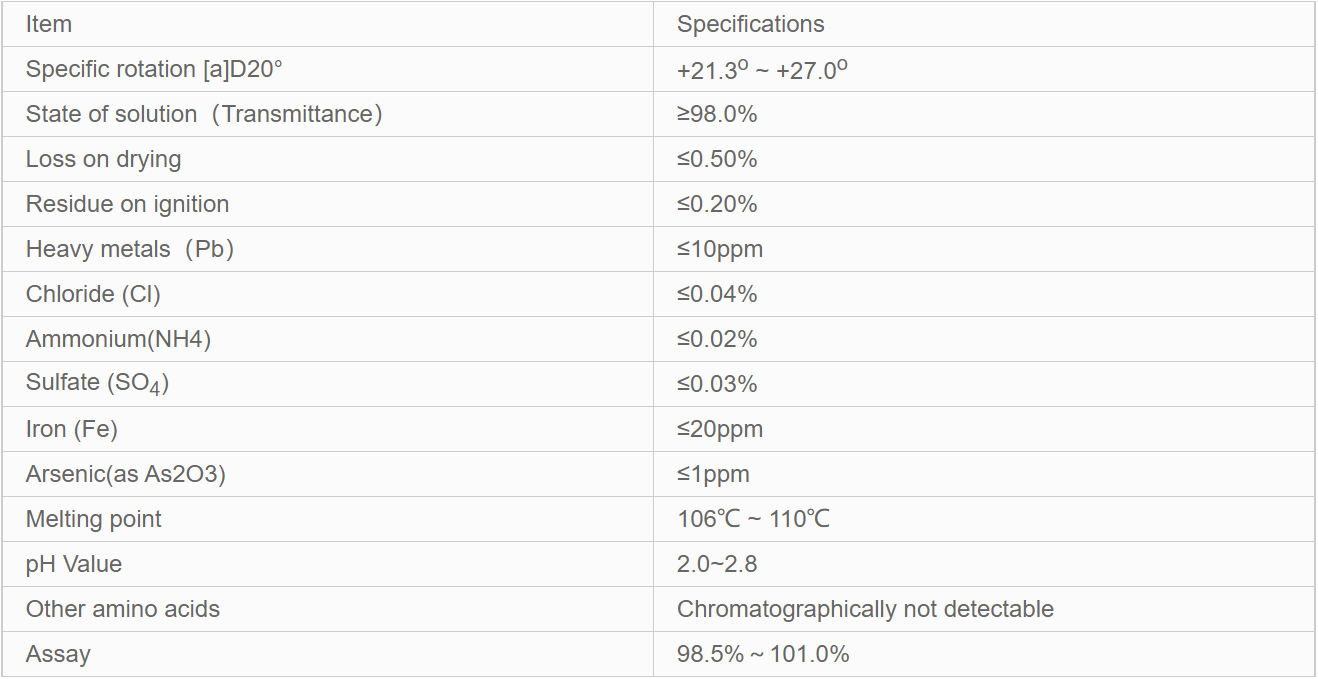Select the 'Residue on ignition' cell
Image resolution: width=1318 pixels, height=679 pixels.
127,204
